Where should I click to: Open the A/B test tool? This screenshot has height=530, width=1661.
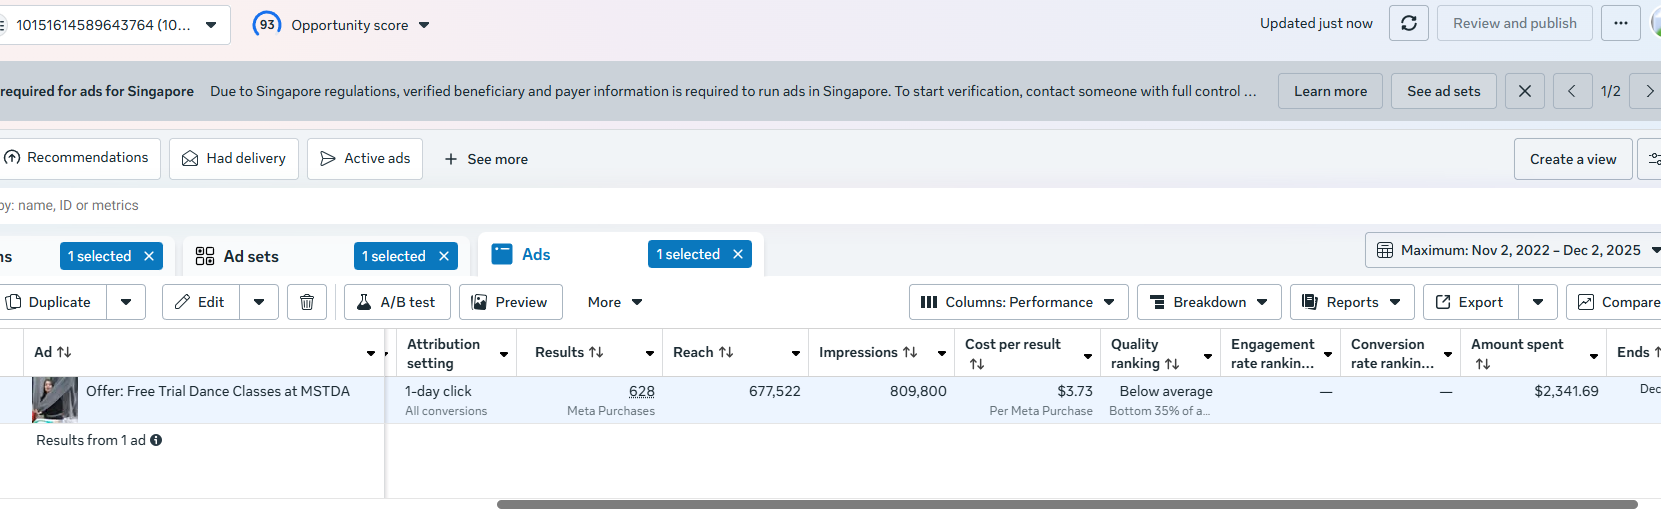(x=397, y=302)
